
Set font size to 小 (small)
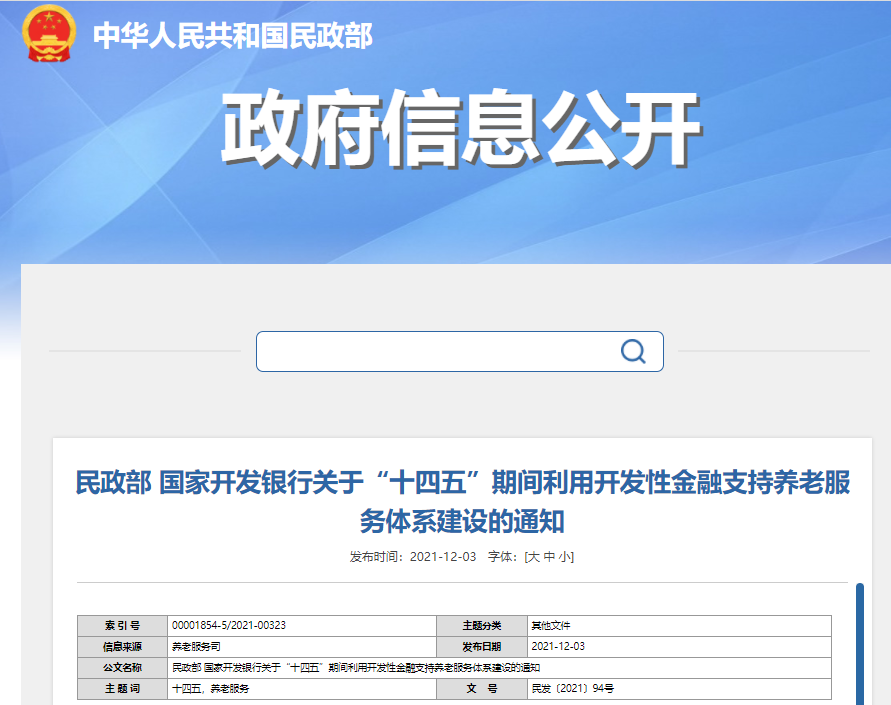click(x=564, y=557)
